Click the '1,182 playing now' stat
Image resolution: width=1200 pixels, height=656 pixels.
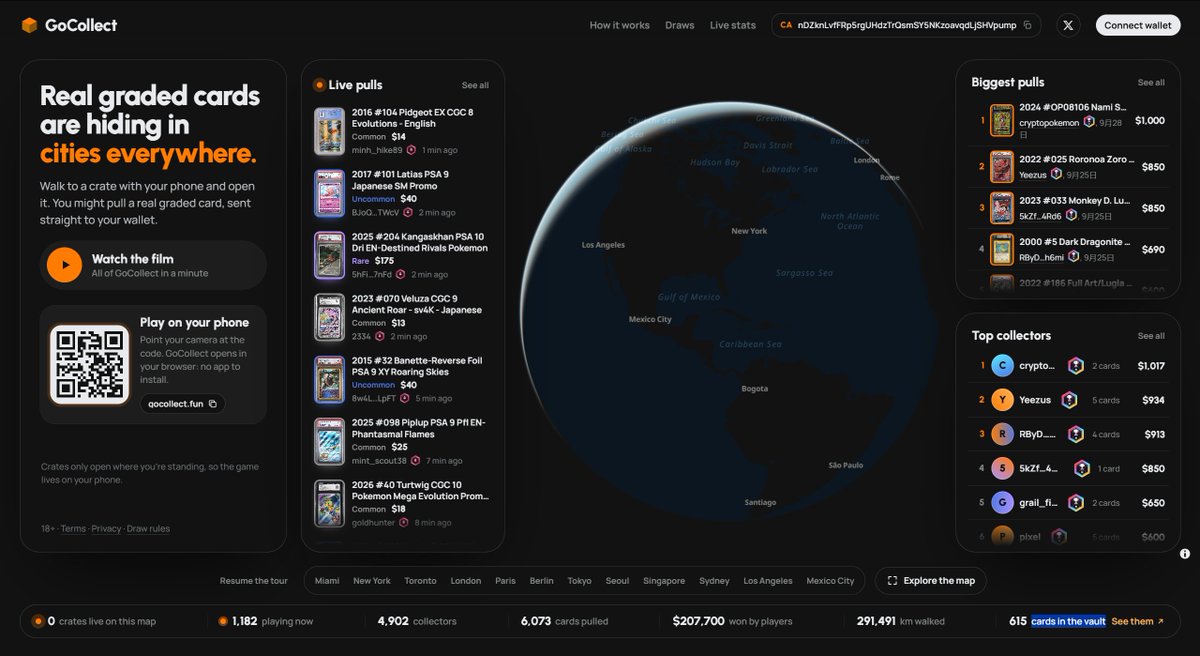click(265, 621)
